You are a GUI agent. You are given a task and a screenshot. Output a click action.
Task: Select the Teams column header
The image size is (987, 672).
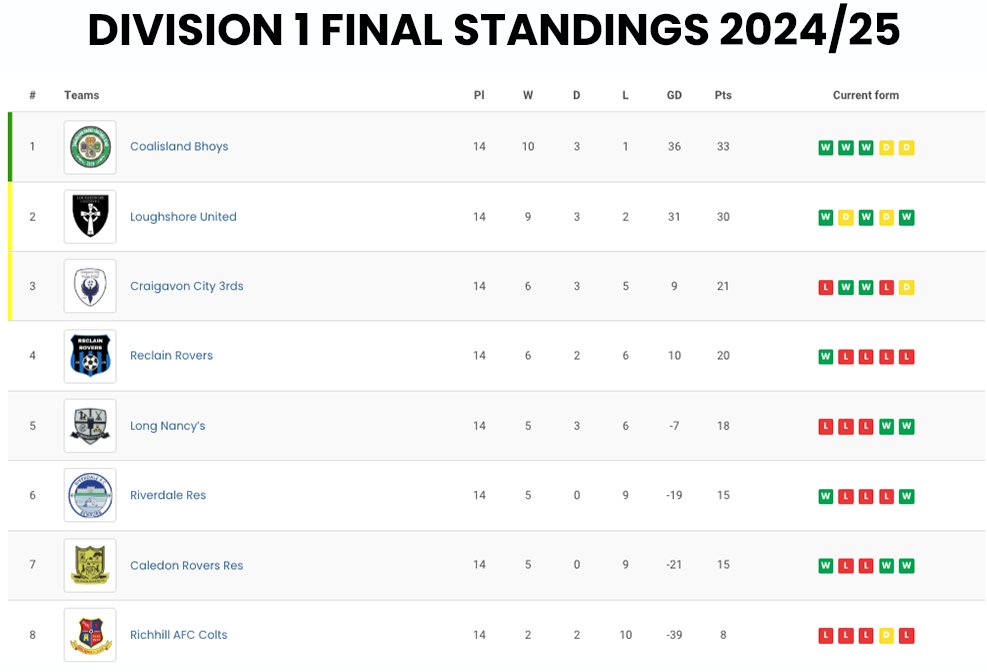[x=81, y=95]
